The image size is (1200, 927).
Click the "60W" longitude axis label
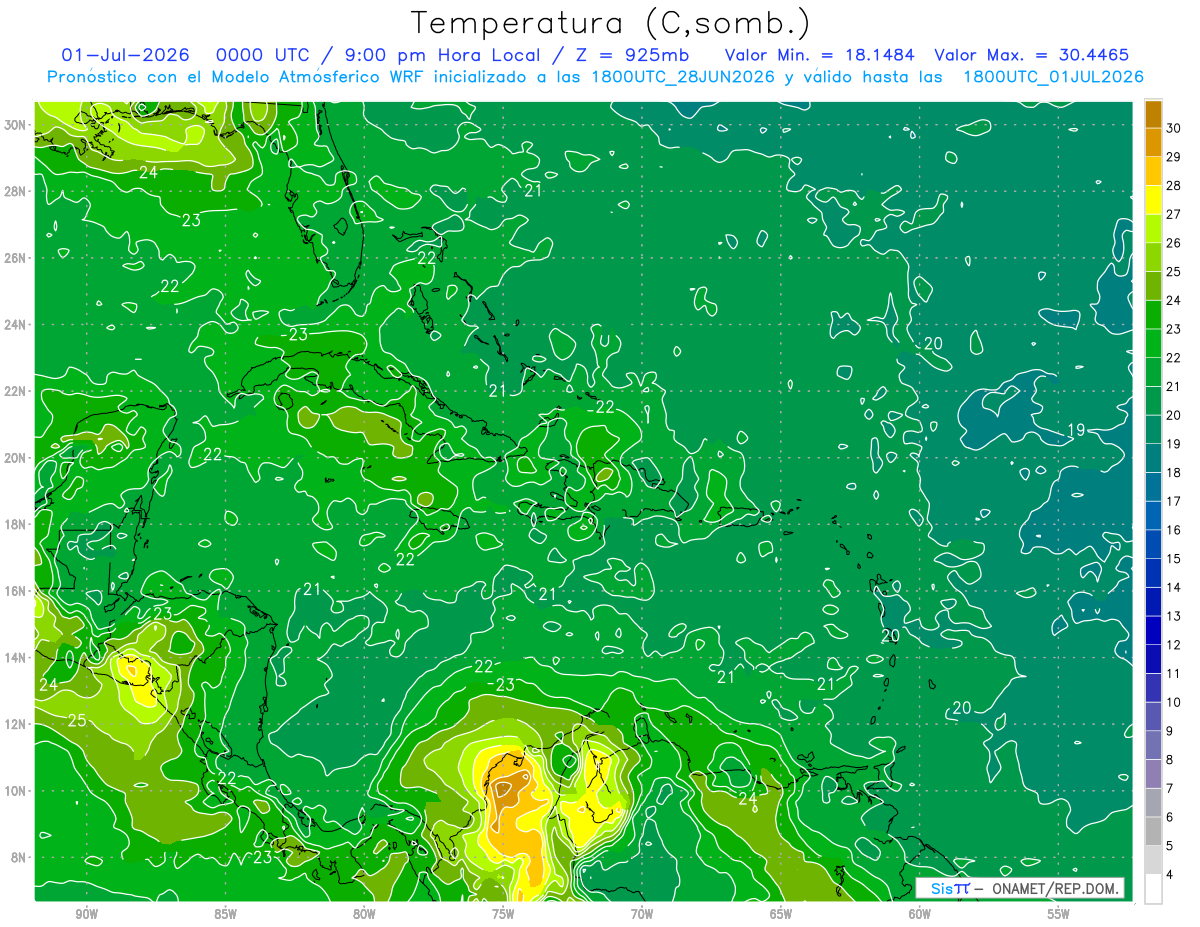point(920,914)
